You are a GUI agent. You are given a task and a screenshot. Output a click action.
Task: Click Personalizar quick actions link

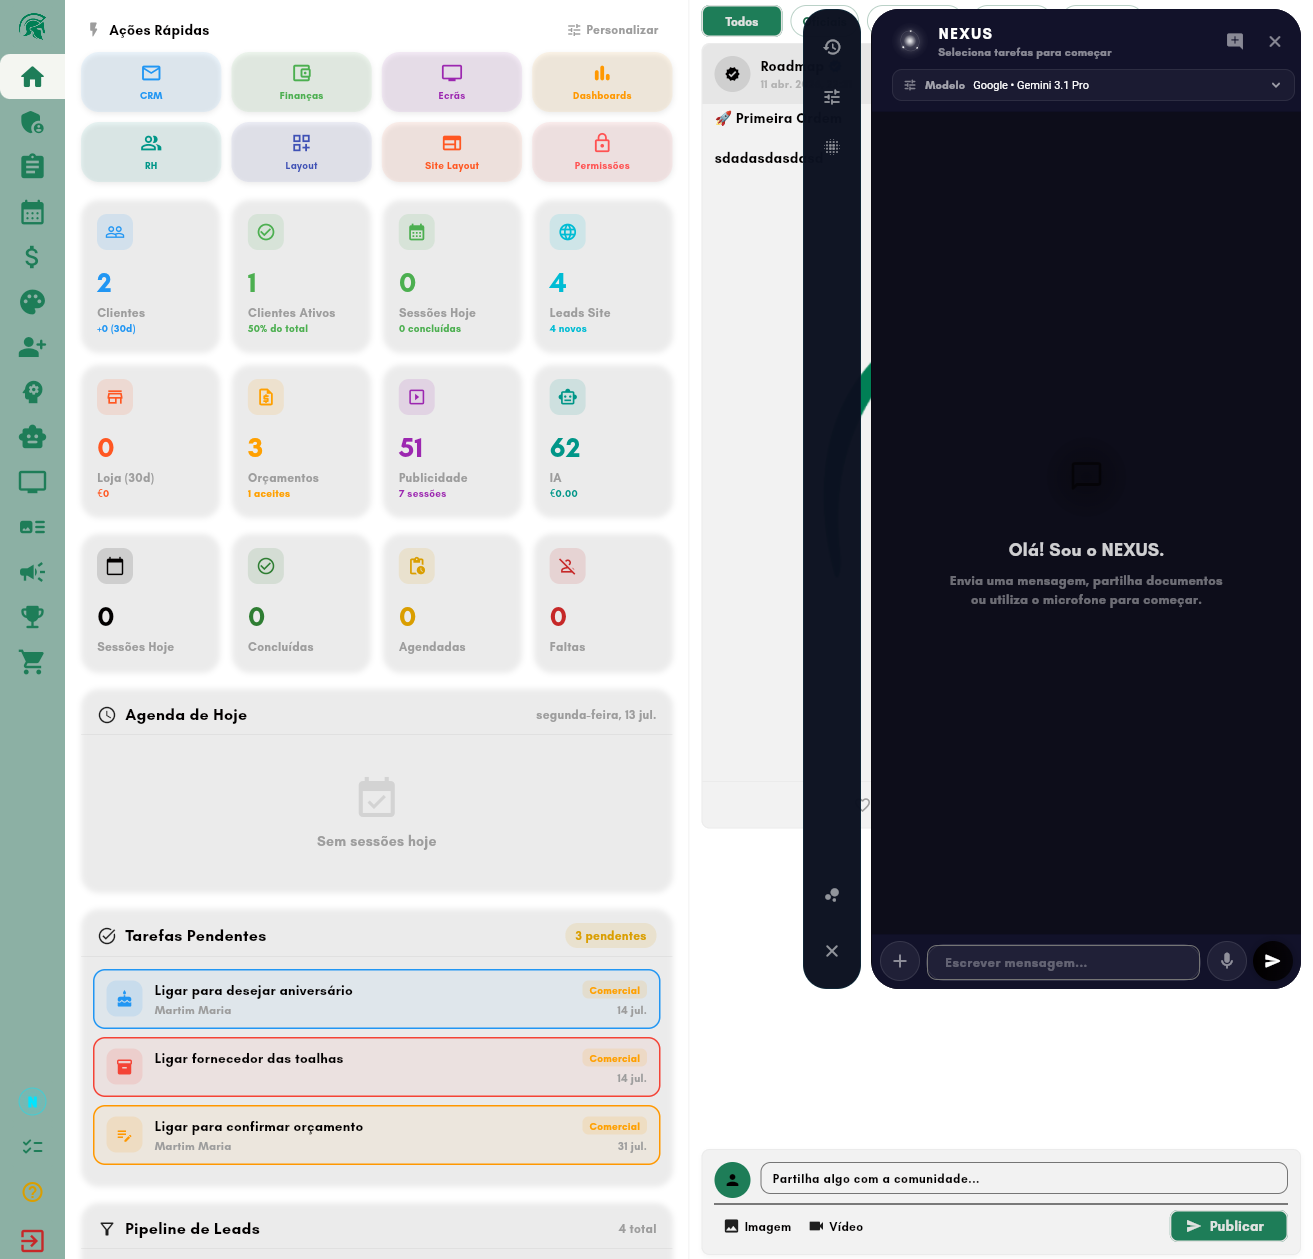coord(613,30)
